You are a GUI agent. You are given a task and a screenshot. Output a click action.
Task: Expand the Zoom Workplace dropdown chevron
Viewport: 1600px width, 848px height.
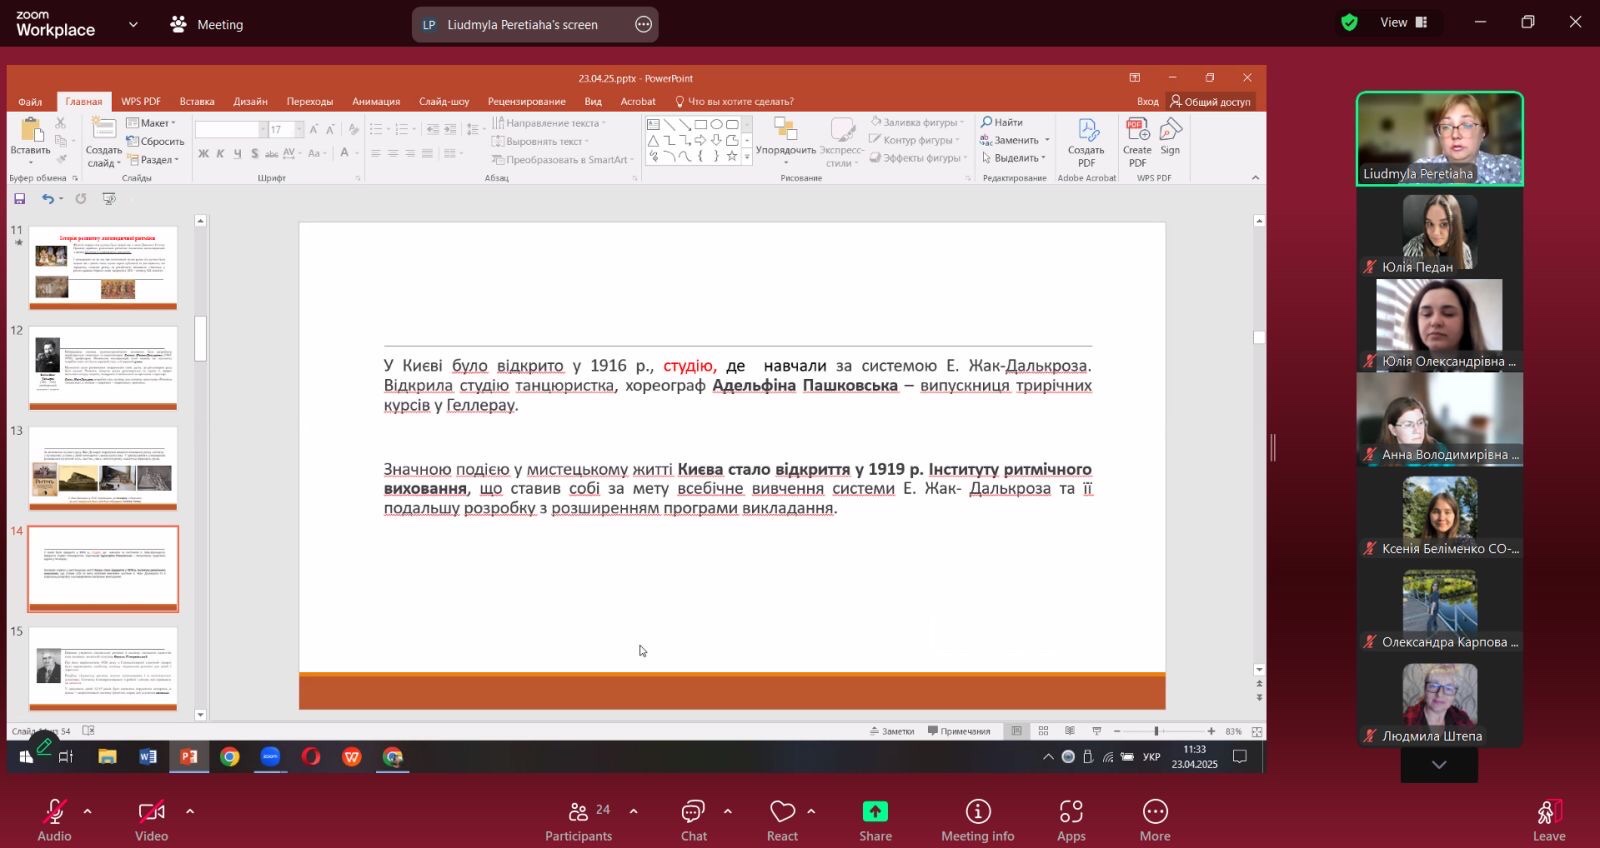[133, 24]
